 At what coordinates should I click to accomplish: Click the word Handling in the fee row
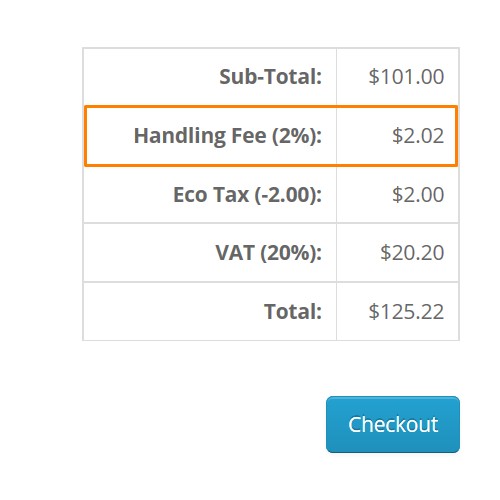click(x=180, y=136)
